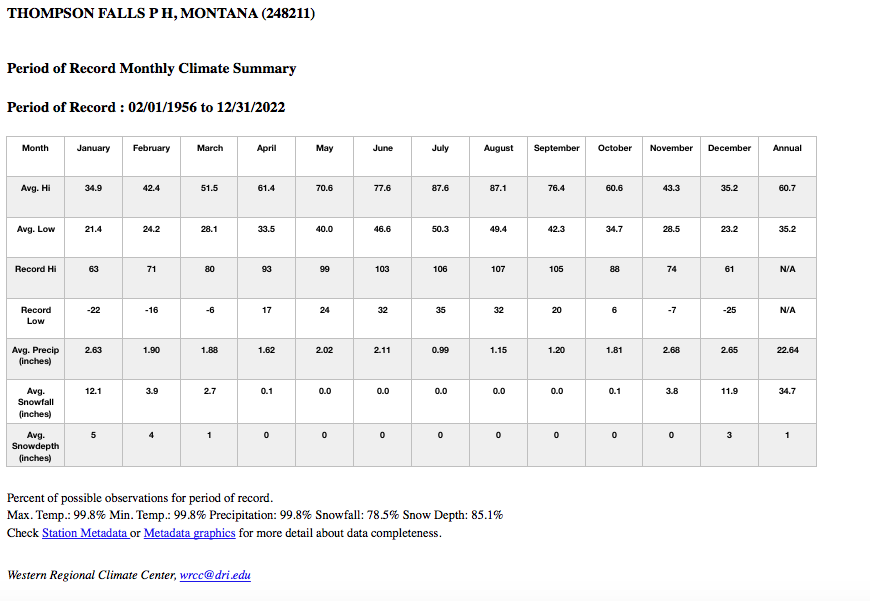870x601 pixels.
Task: Select July Avg. Low value 50.3
Action: pos(441,229)
